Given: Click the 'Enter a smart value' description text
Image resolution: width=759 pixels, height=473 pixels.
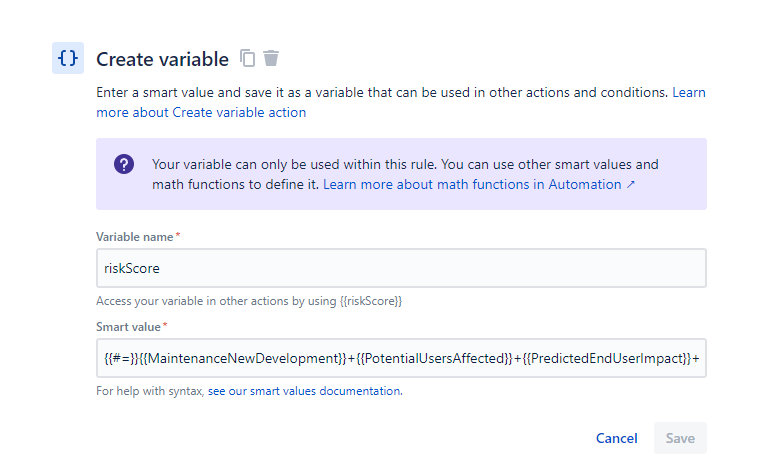Looking at the screenshot, I should tap(380, 92).
